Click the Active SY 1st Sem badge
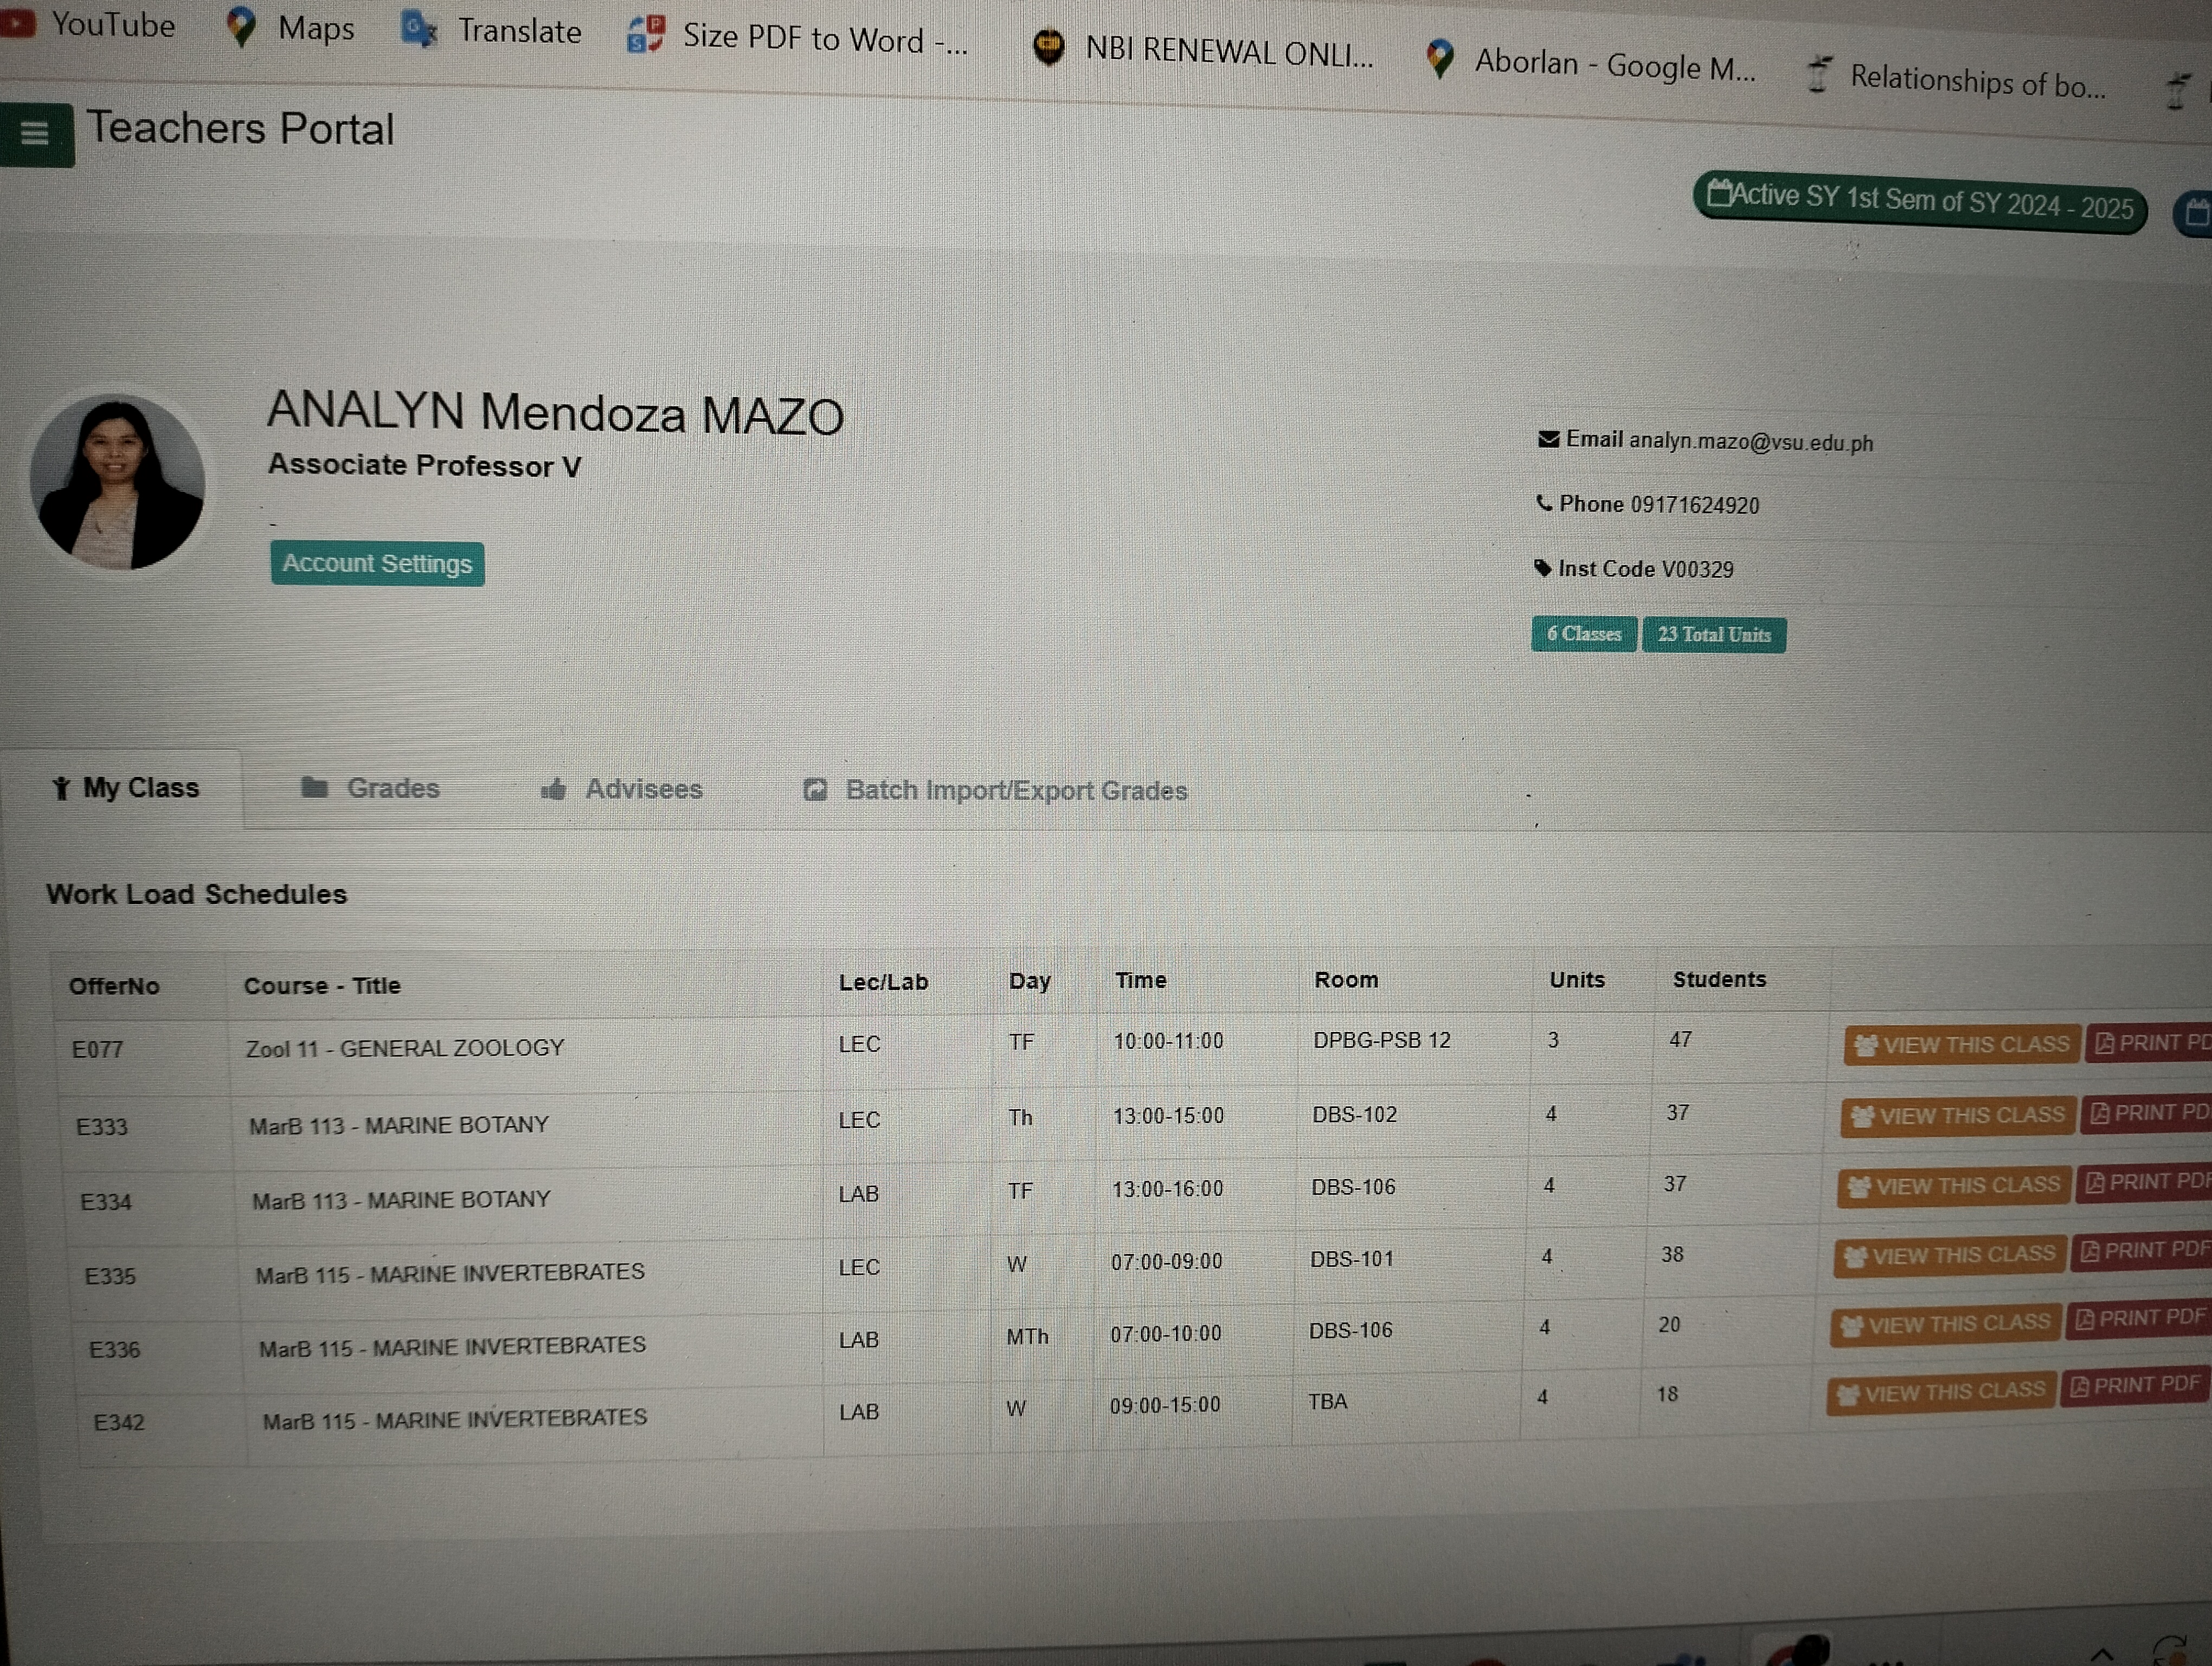2212x1666 pixels. click(x=1919, y=203)
